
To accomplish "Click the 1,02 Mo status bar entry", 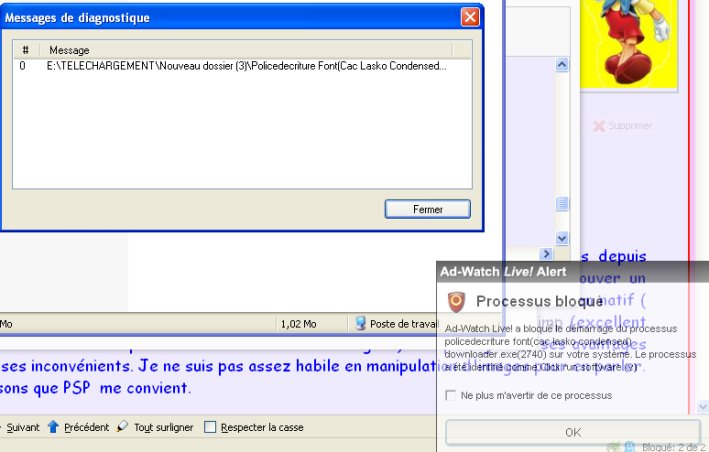I will 298,324.
